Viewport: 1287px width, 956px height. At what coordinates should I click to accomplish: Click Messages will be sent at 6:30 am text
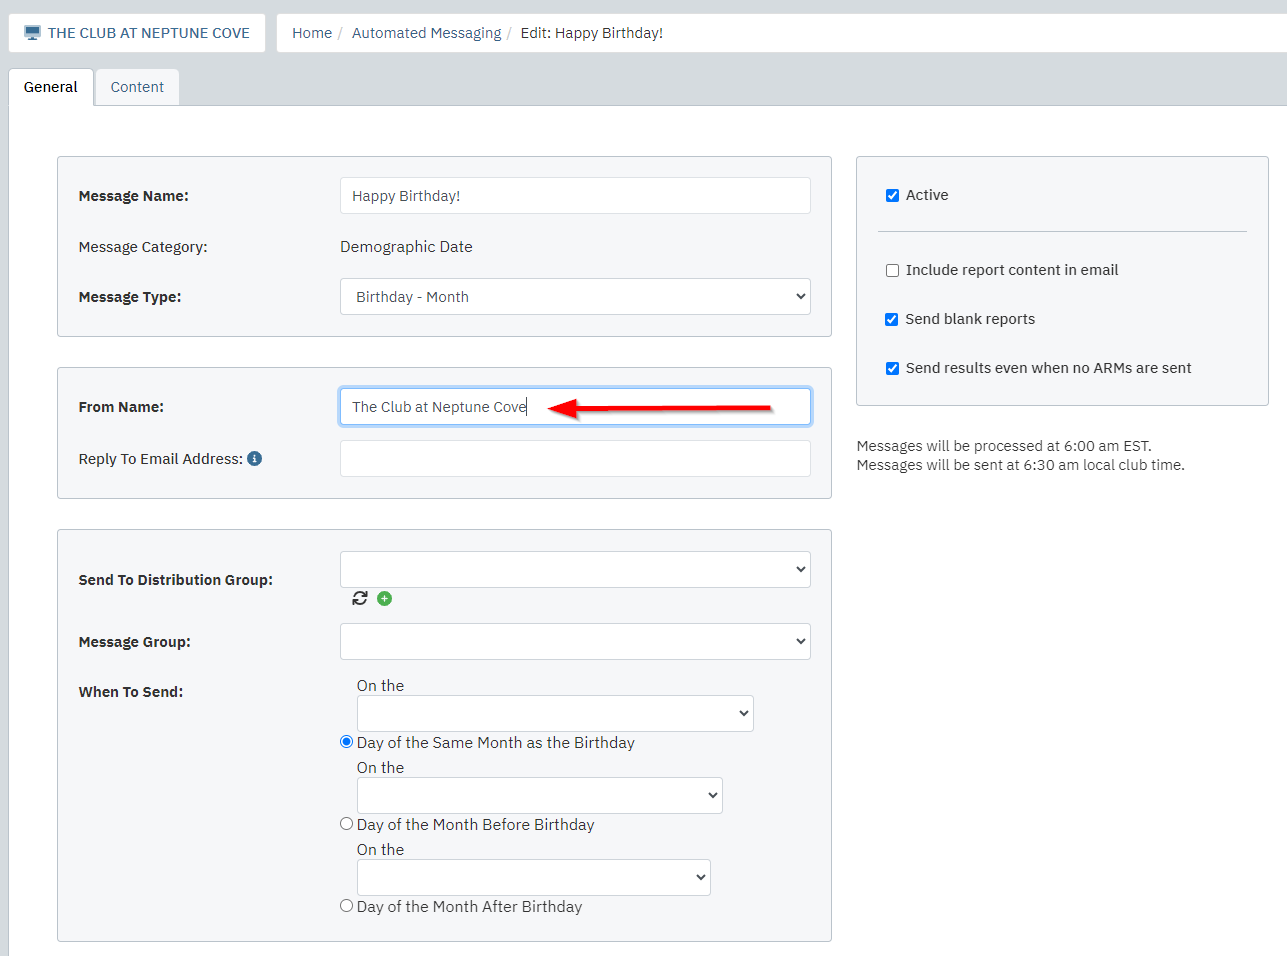pos(1020,465)
